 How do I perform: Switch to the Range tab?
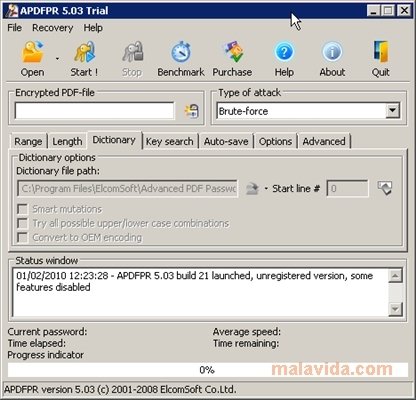[28, 141]
